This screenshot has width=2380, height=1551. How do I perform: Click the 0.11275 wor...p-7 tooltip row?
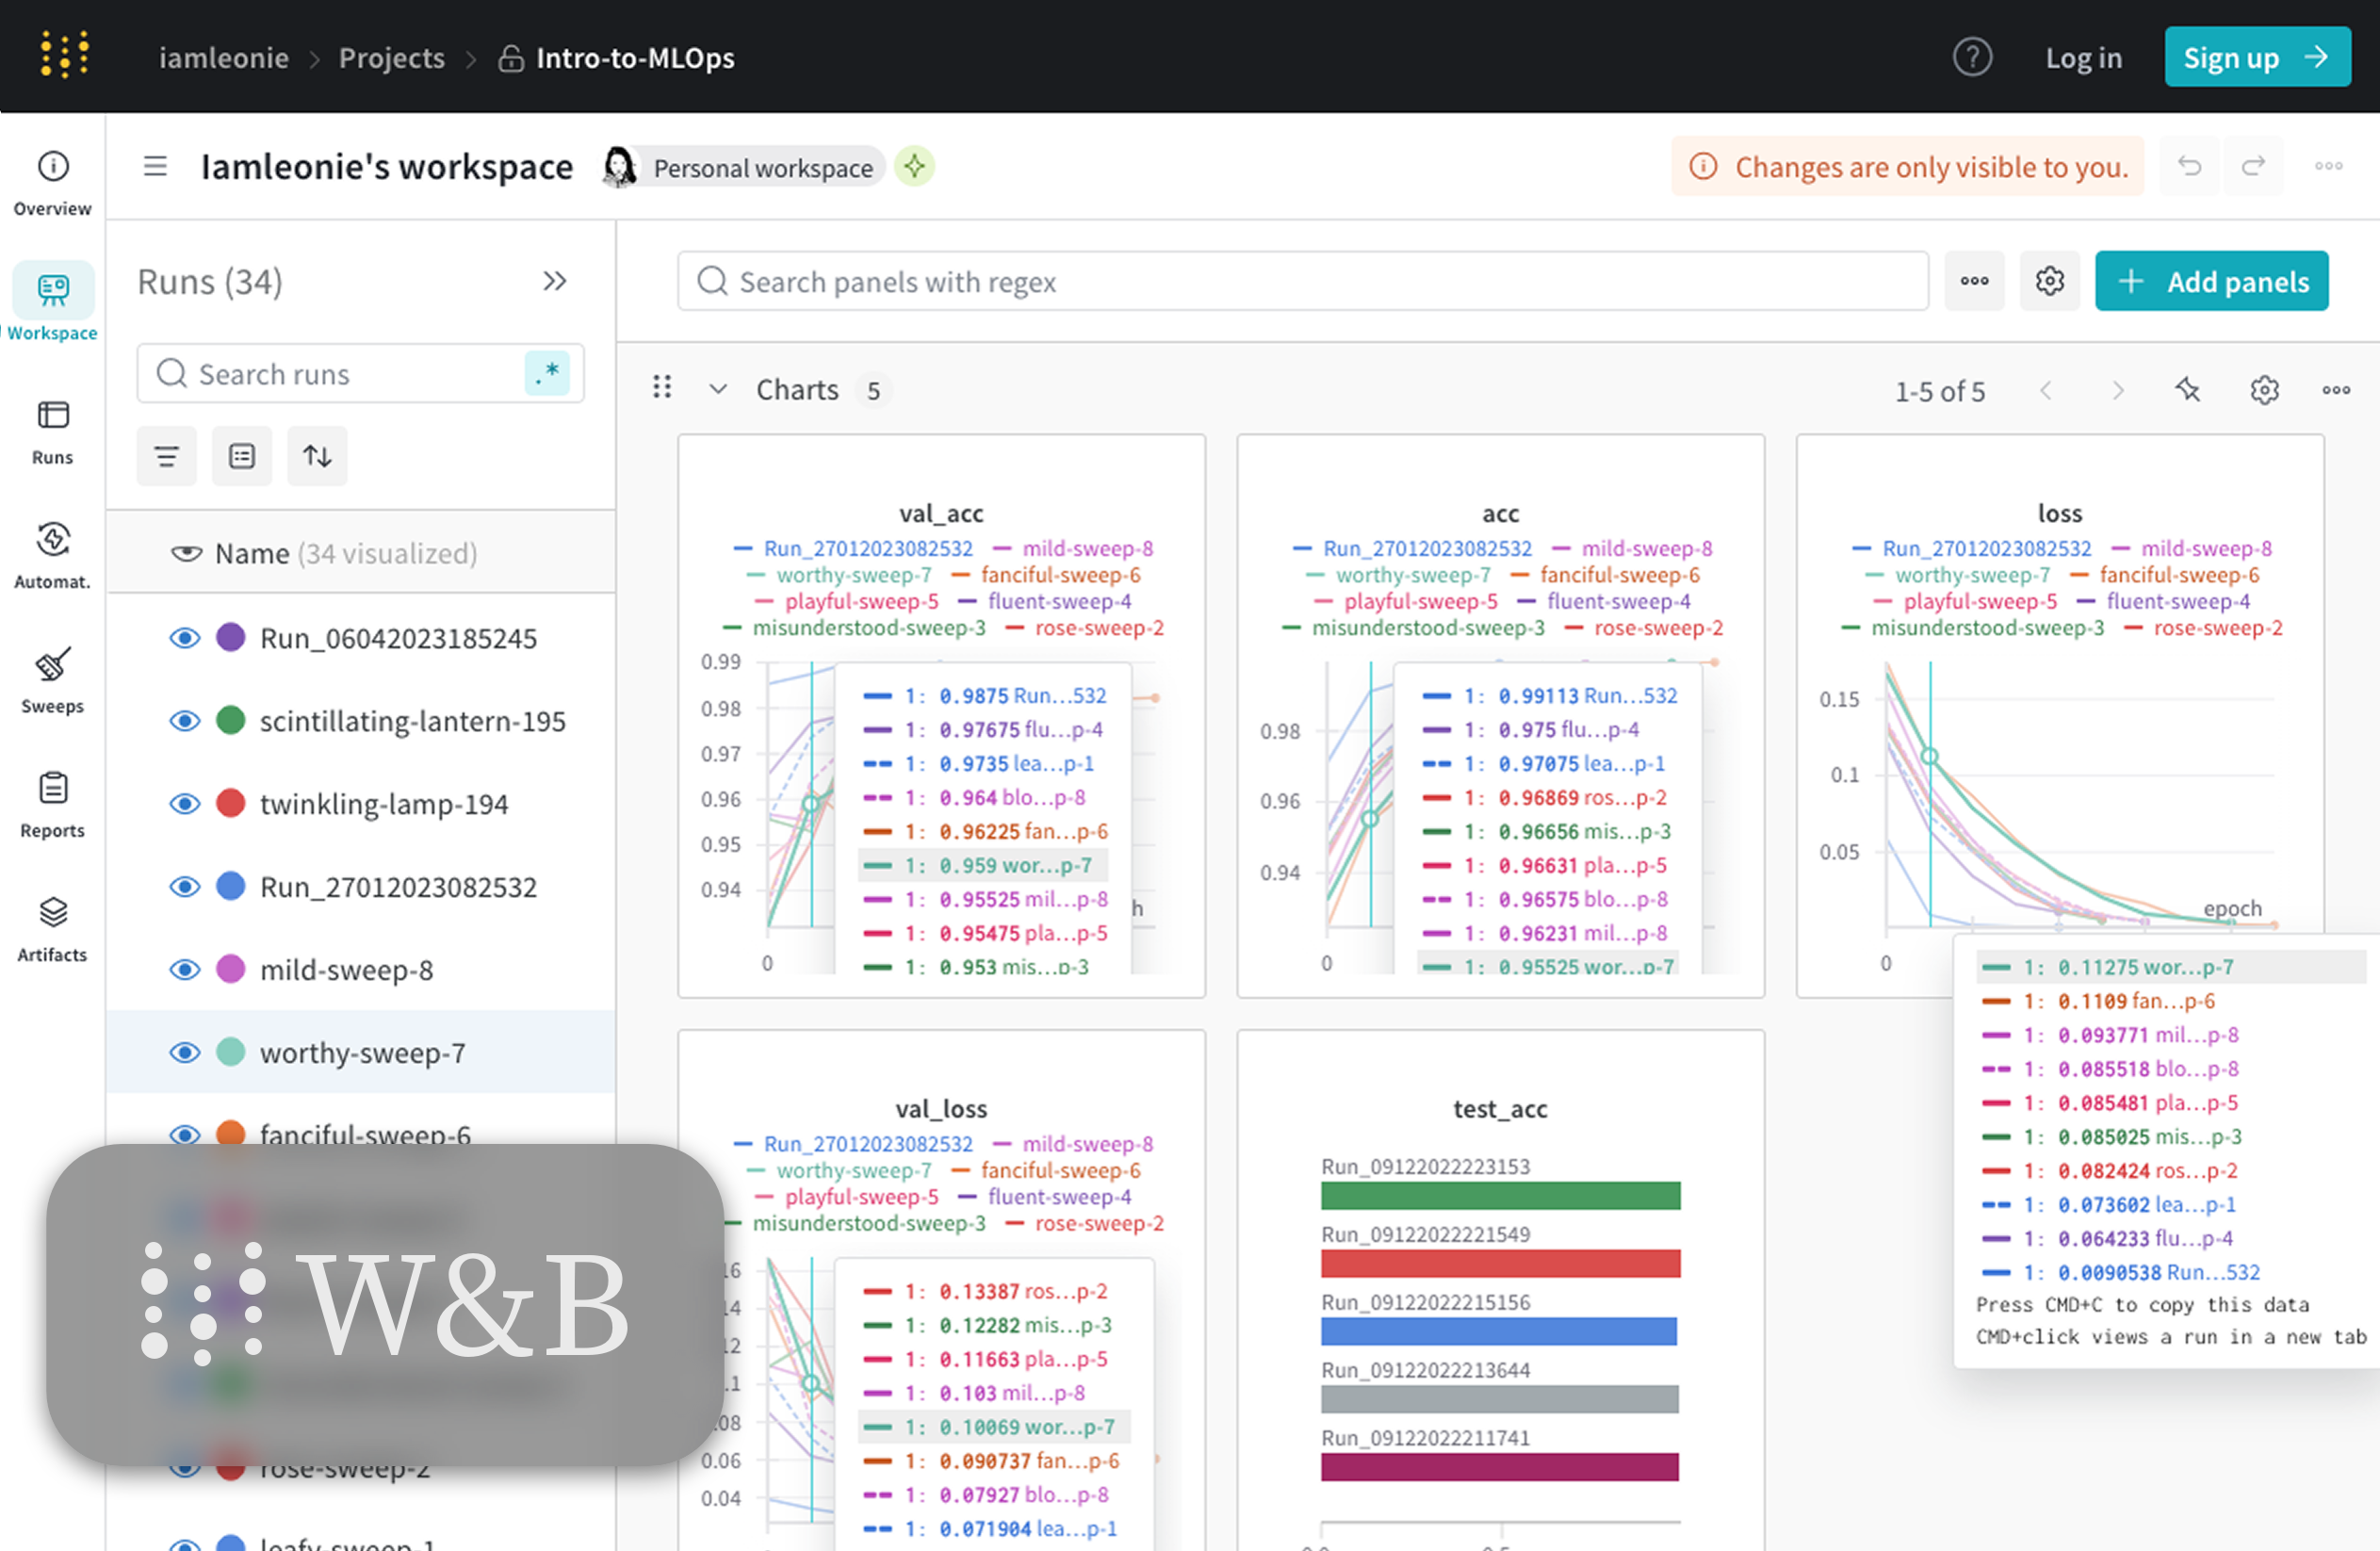click(x=2169, y=967)
